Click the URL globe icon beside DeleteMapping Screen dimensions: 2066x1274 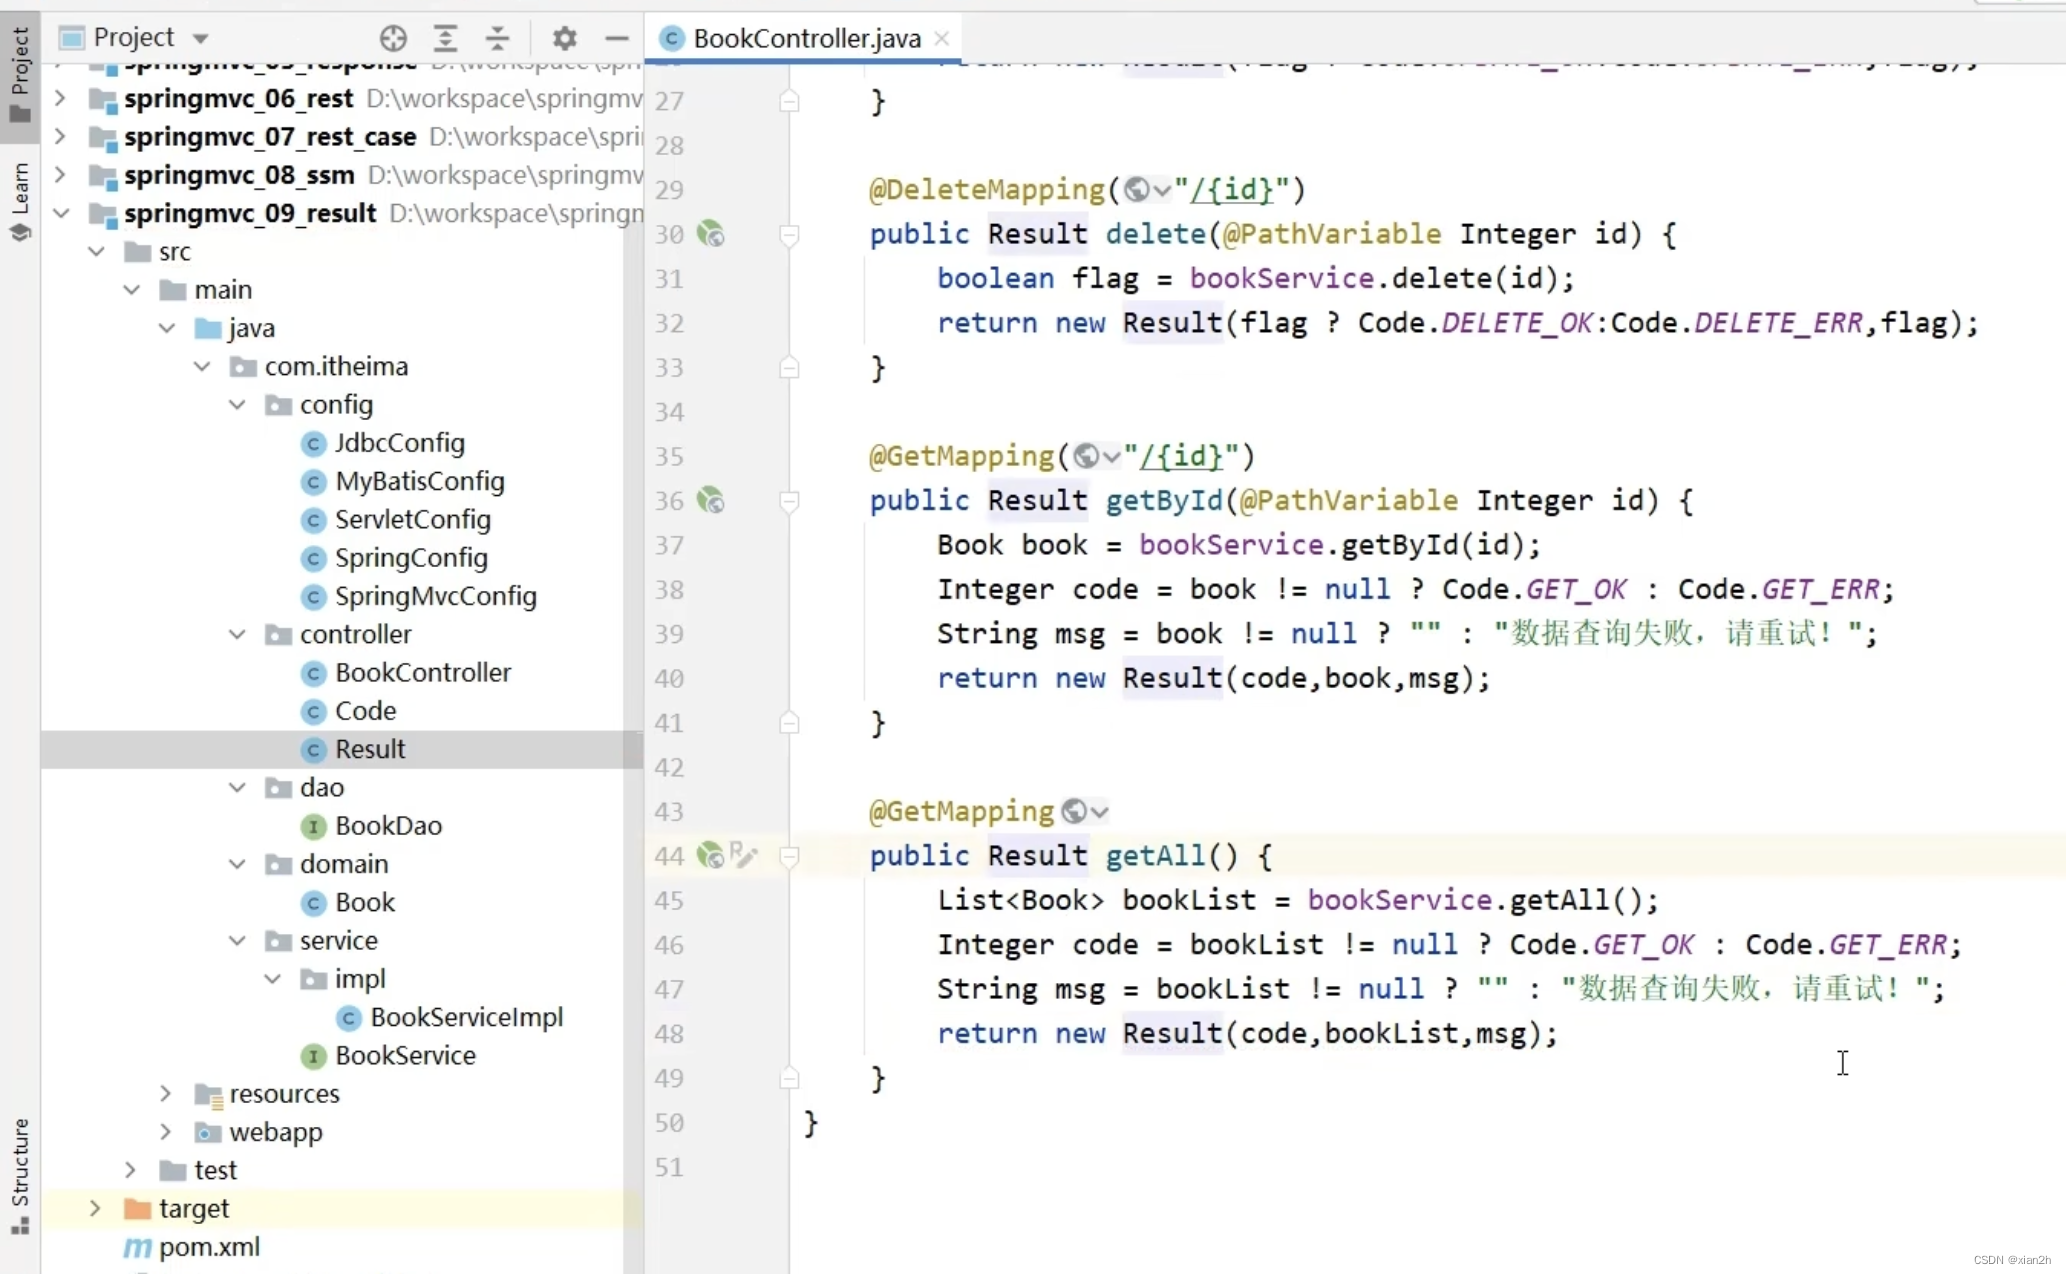1136,189
